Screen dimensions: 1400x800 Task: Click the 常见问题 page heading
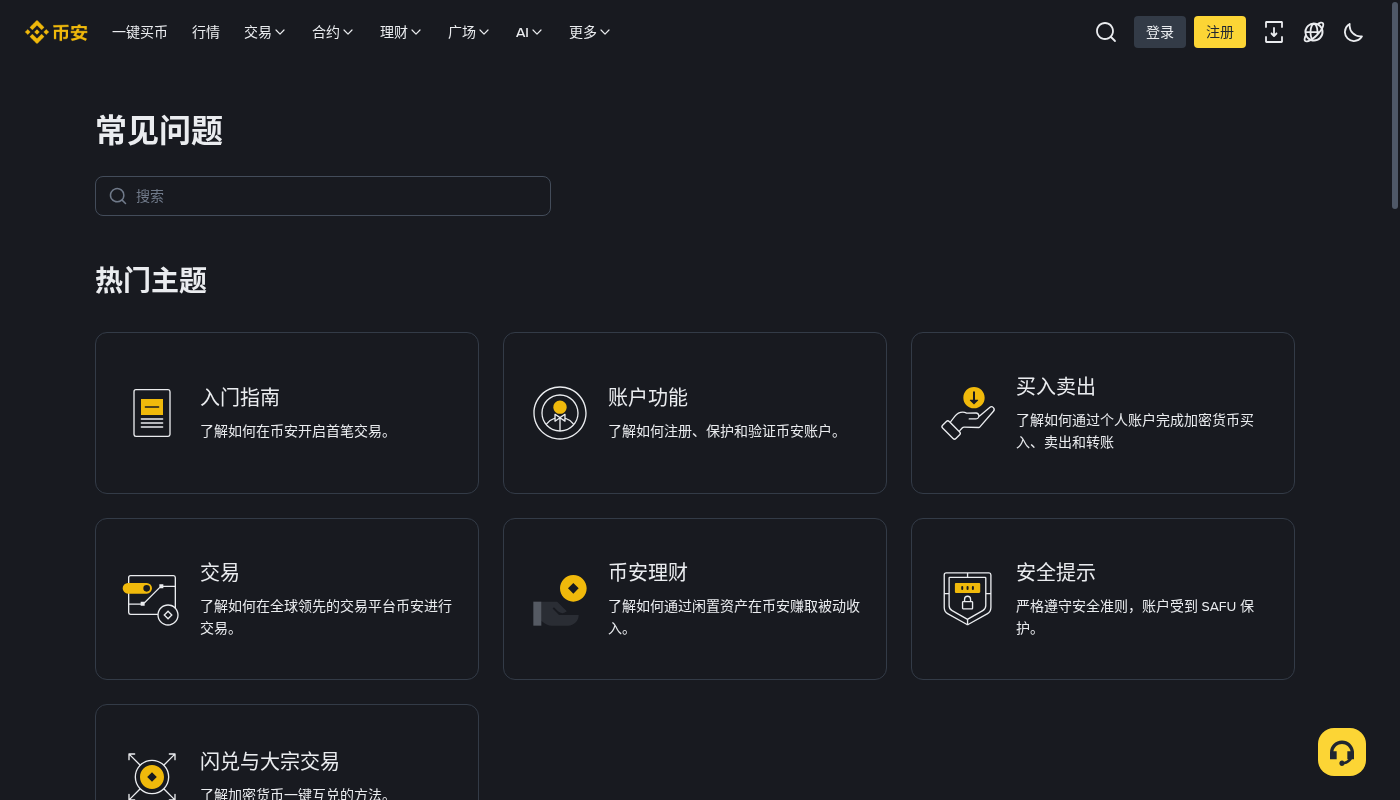(159, 130)
